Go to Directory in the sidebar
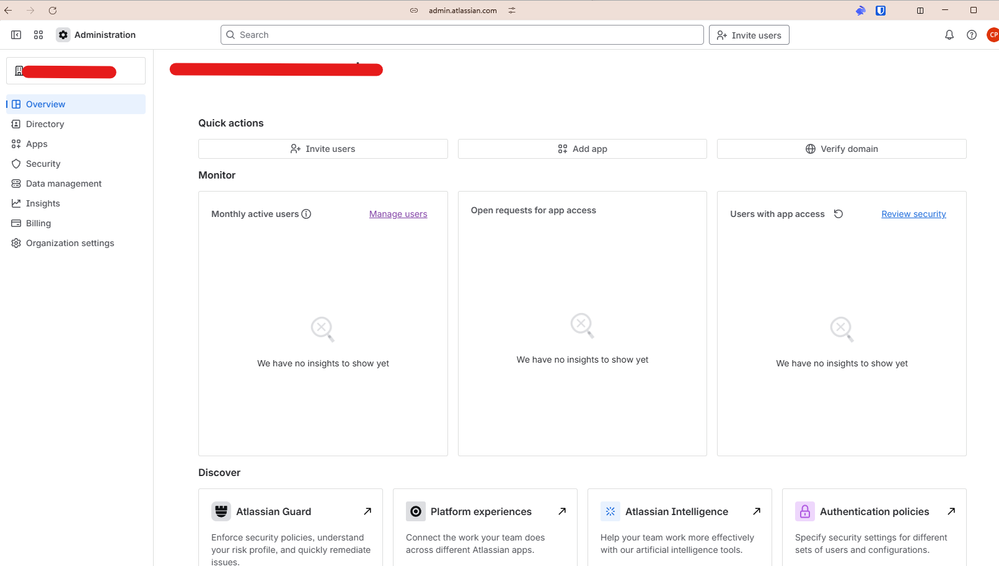Viewport: 999px width, 566px height. pos(76,124)
